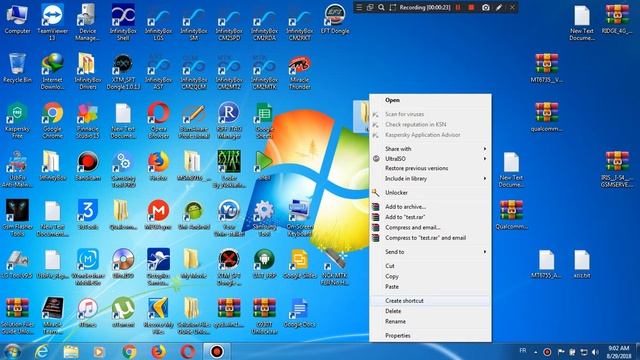Viewport: 640px width, 360px height.
Task: Select the Kaspersky Free shortcut
Action: (x=17, y=121)
